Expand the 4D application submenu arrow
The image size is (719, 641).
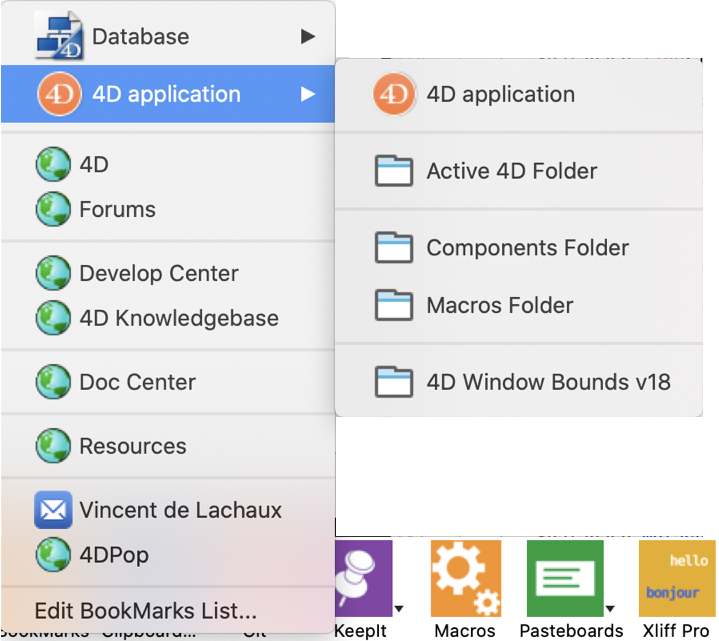point(308,94)
